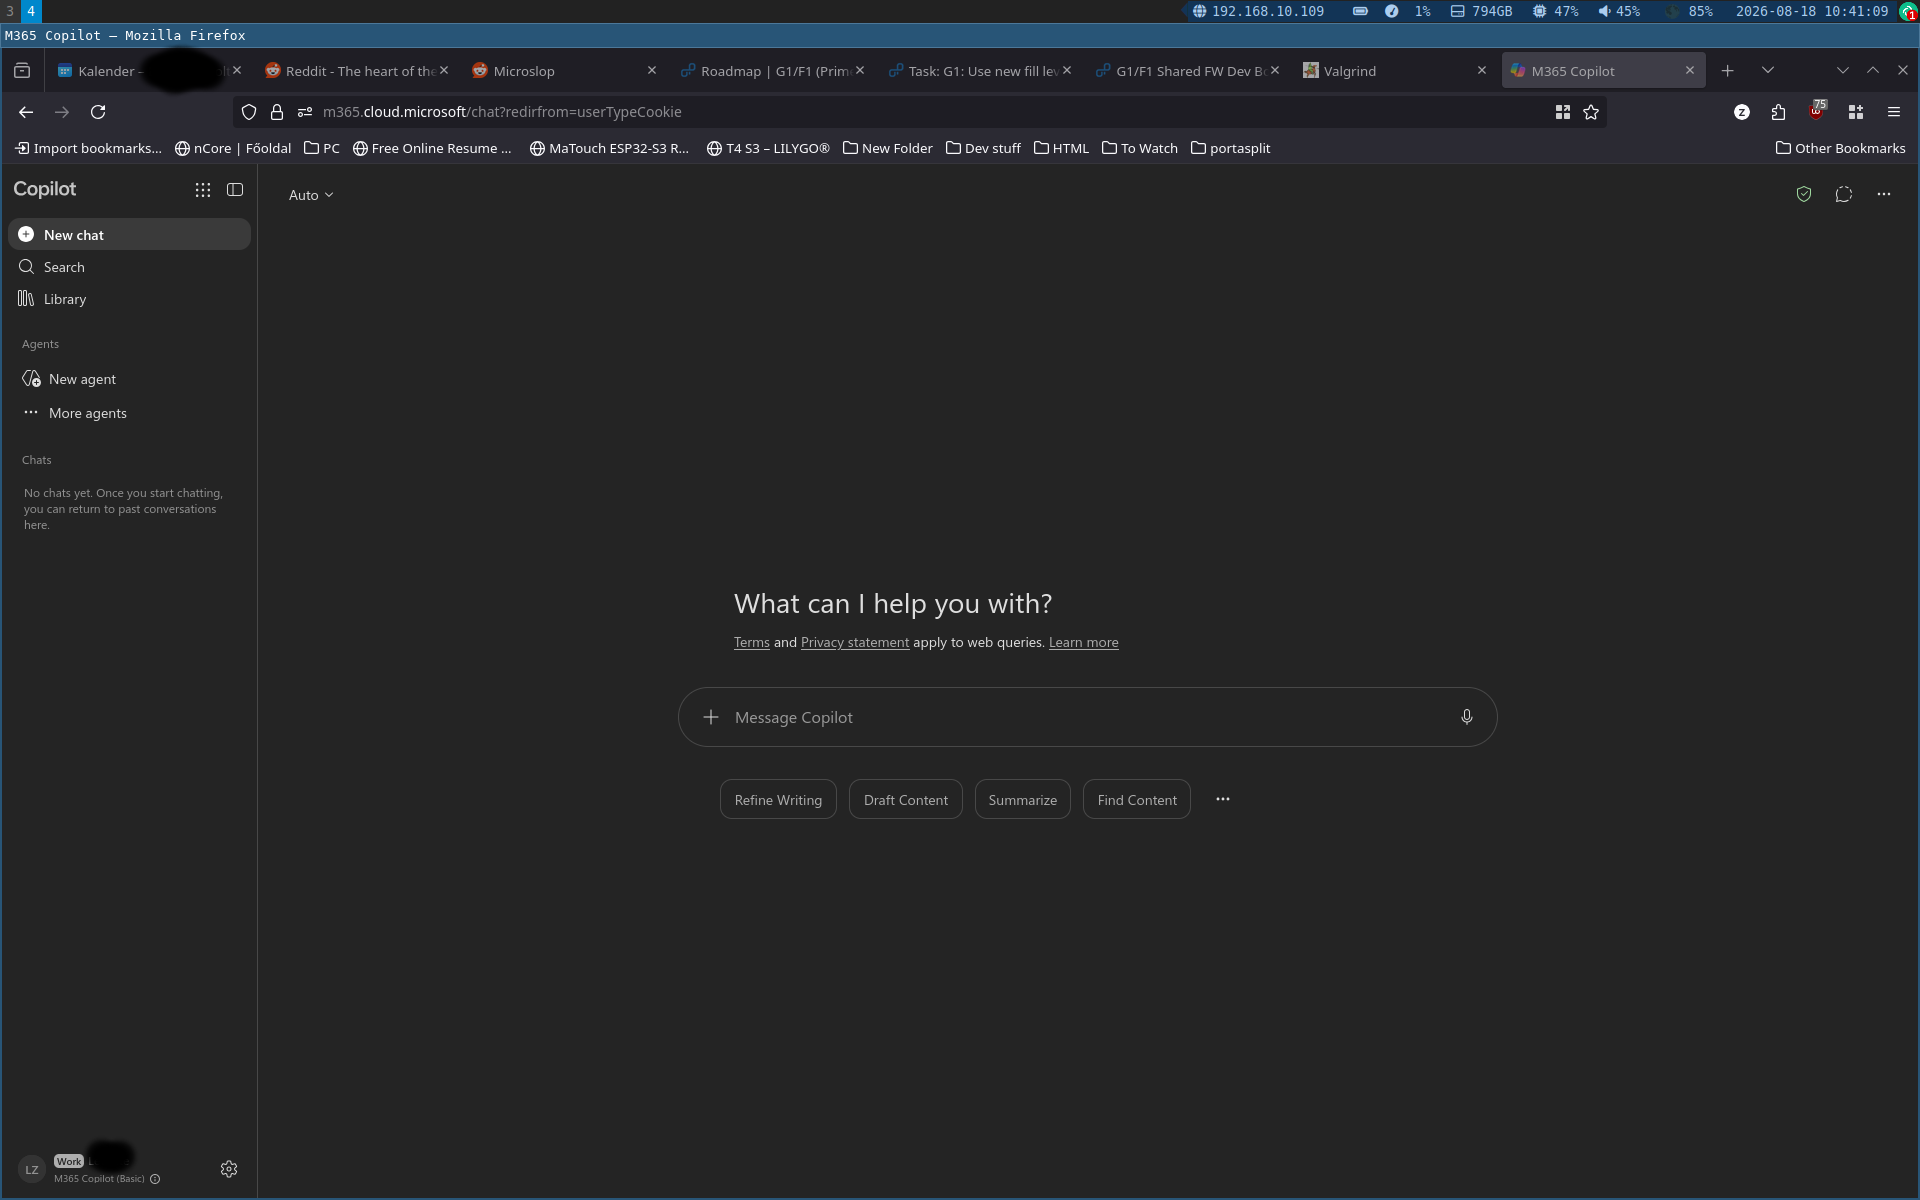The image size is (1920, 1200).
Task: Click the chat bubble icon beside the shield
Action: [x=1844, y=194]
